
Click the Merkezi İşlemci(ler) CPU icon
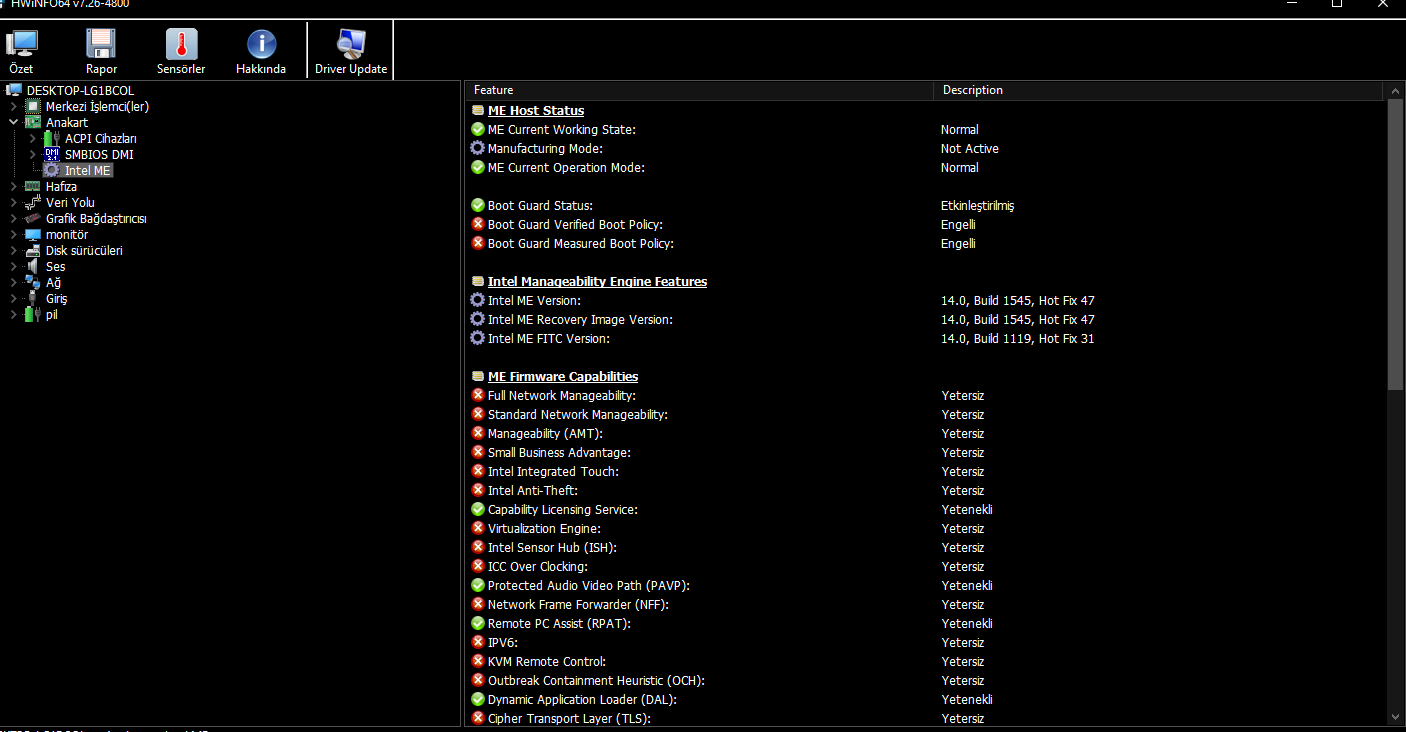coord(33,107)
